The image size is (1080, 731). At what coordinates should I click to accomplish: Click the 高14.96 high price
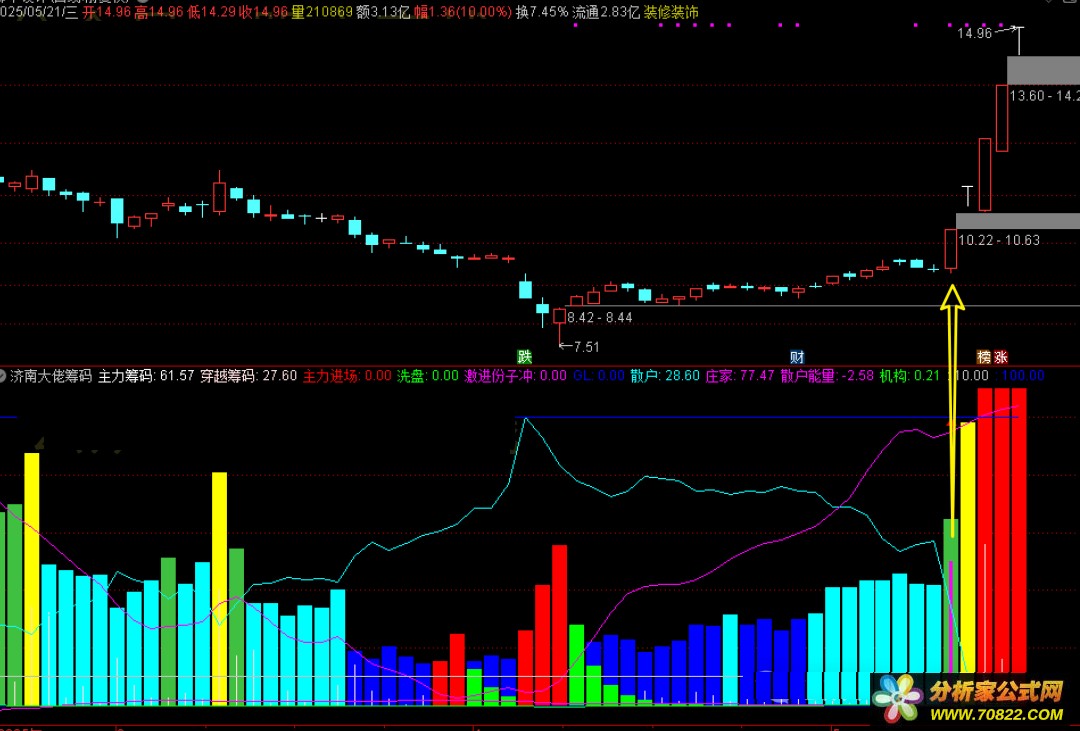(x=159, y=12)
